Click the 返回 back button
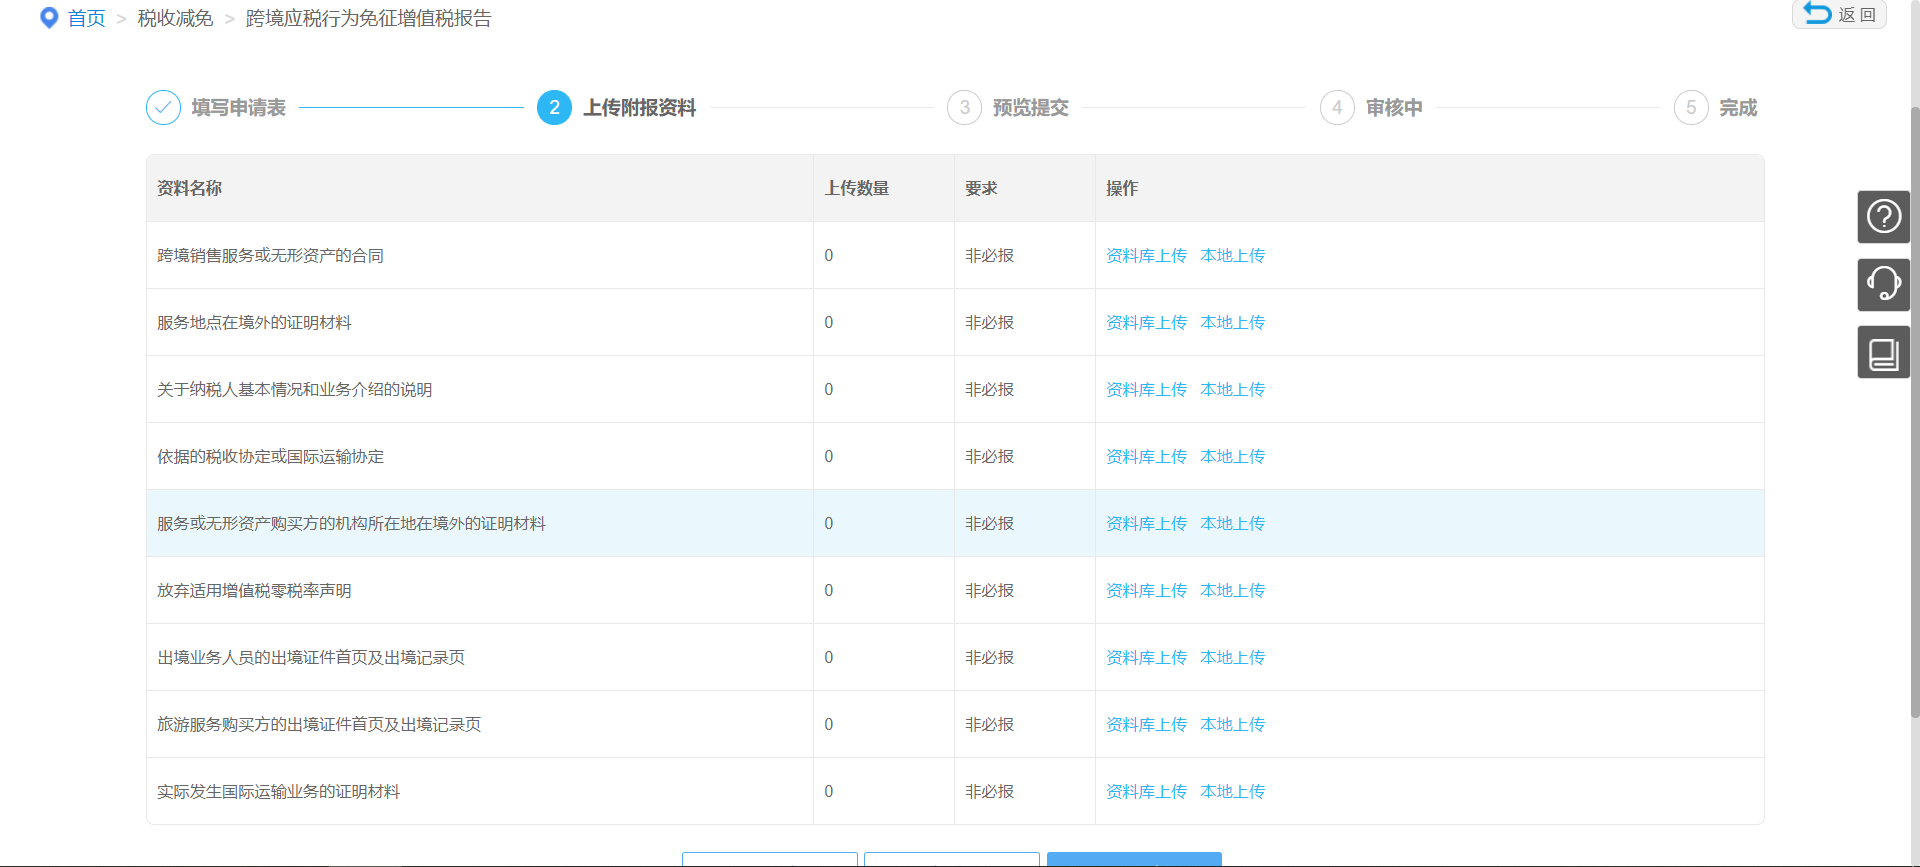 click(x=1839, y=14)
